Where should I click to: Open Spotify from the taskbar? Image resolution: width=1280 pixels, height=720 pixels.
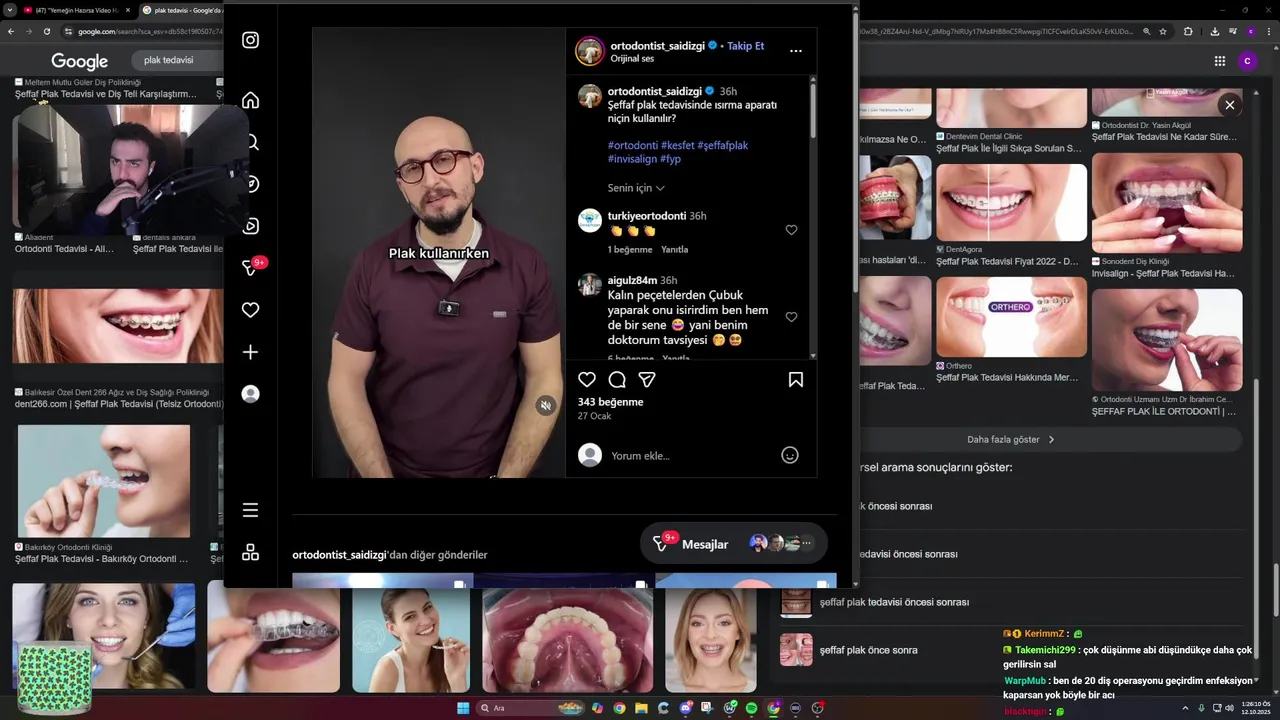click(751, 708)
